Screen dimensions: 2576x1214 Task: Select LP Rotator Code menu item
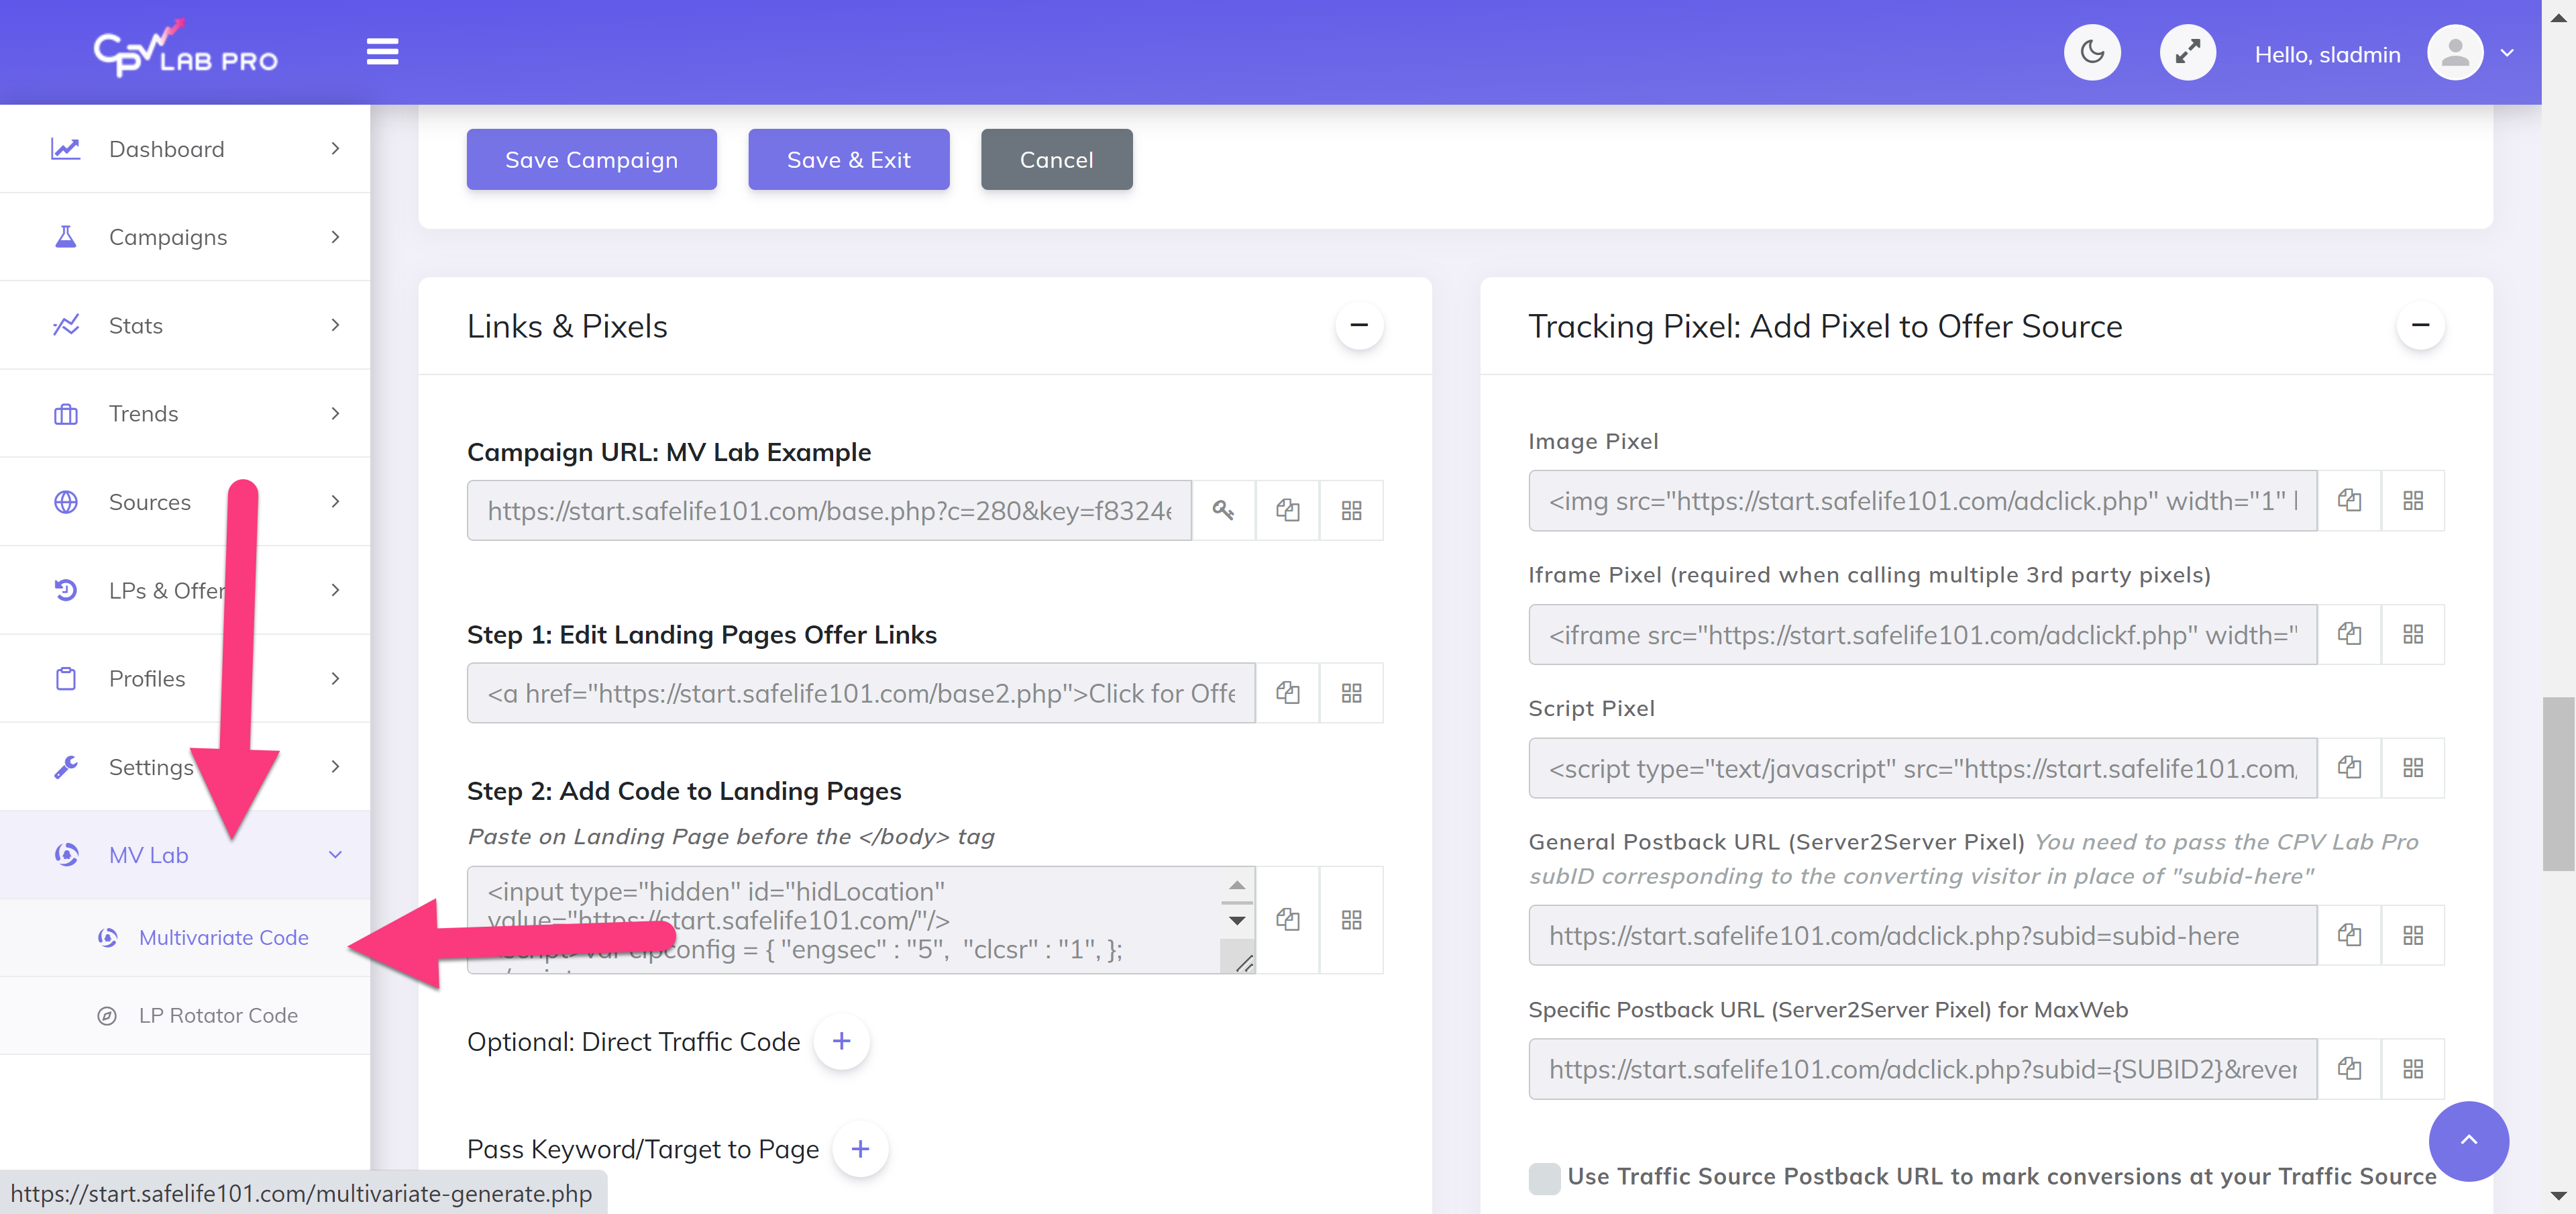coord(218,1015)
